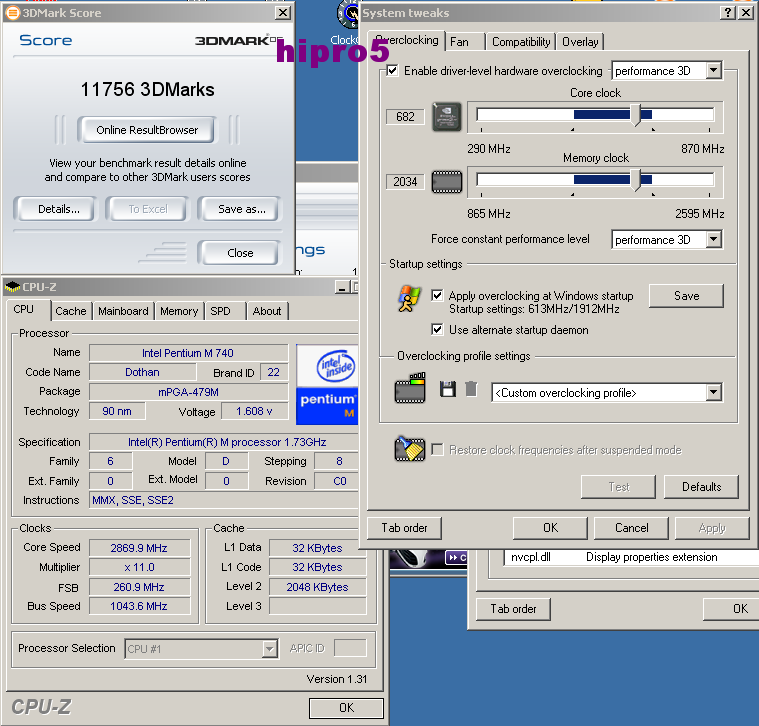Click the Core clock slider handle
The width and height of the screenshot is (759, 726).
[636, 115]
